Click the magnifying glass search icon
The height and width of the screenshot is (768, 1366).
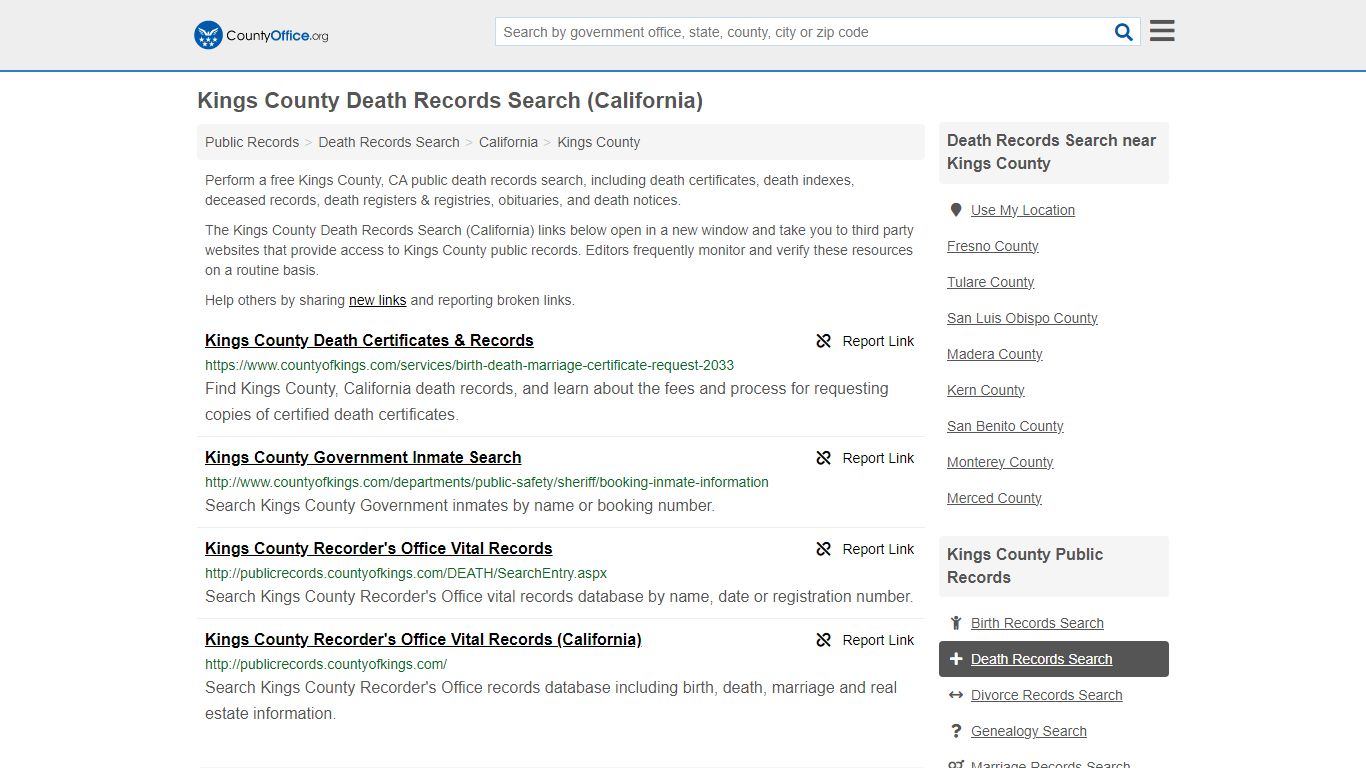point(1124,32)
